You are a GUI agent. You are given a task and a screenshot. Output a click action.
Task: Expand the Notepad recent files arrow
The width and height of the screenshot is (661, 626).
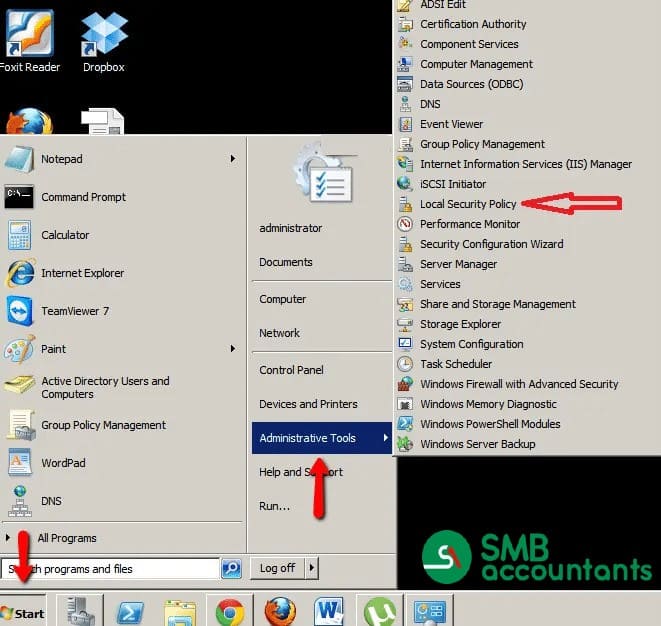pos(233,159)
